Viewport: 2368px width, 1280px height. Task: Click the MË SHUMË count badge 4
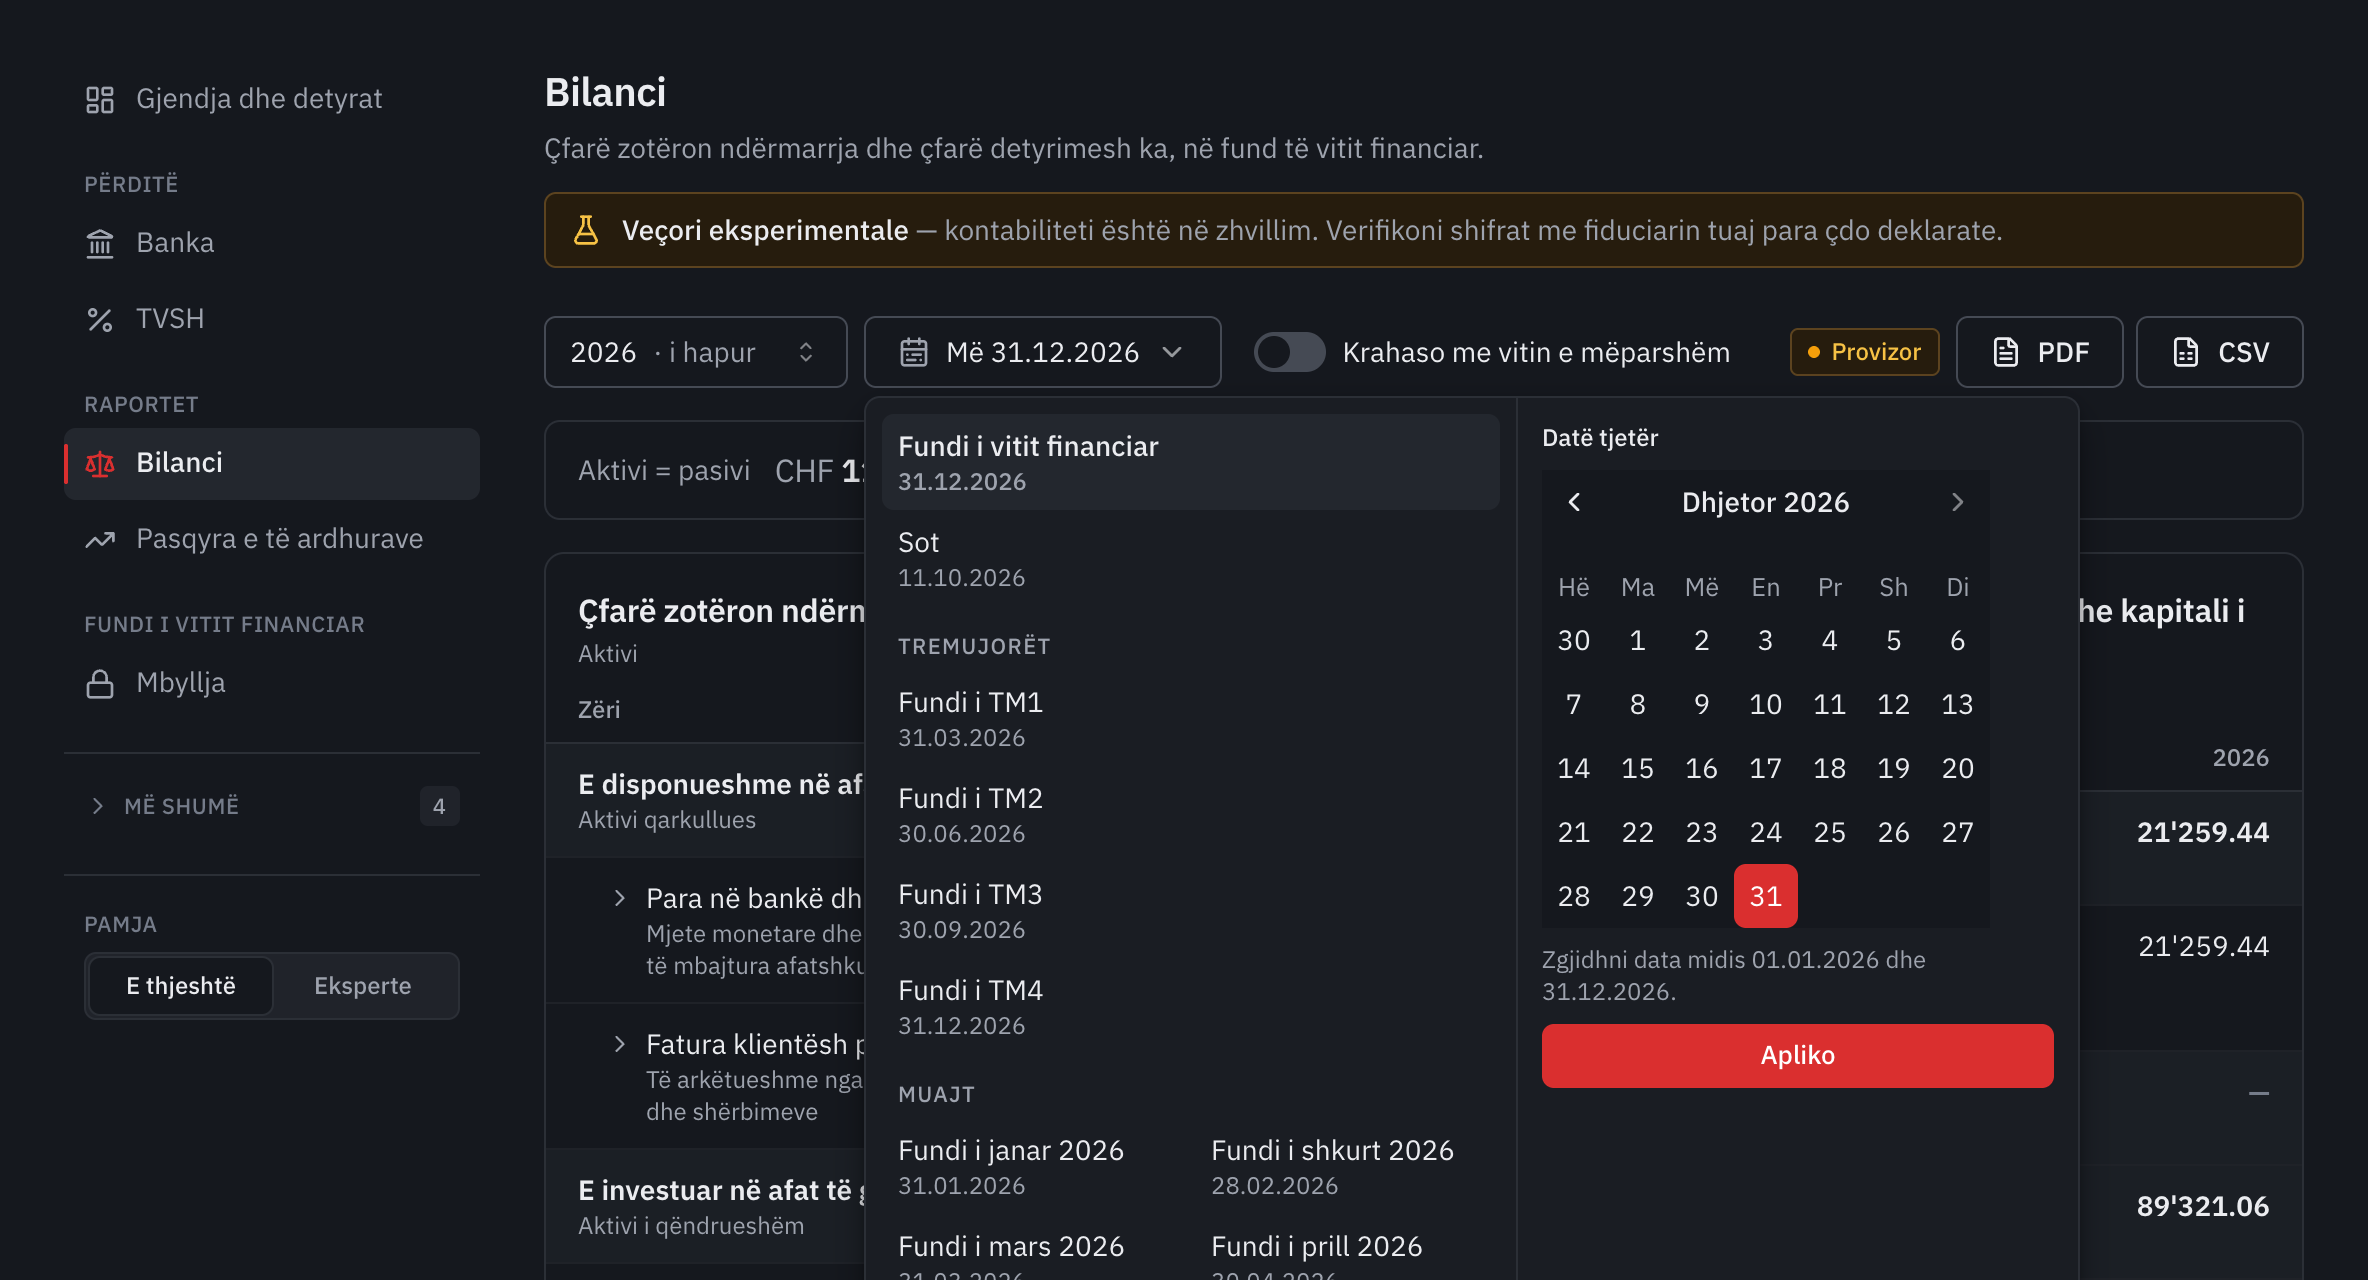tap(439, 806)
